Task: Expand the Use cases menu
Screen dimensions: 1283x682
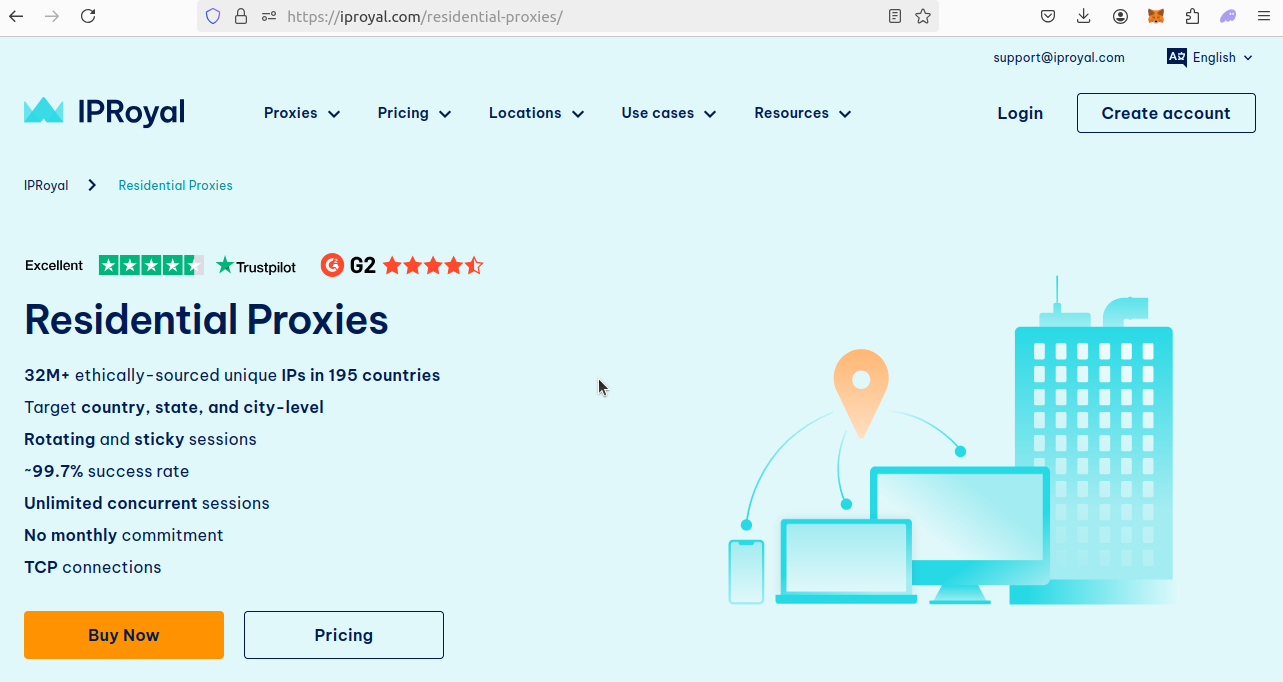Action: 669,113
